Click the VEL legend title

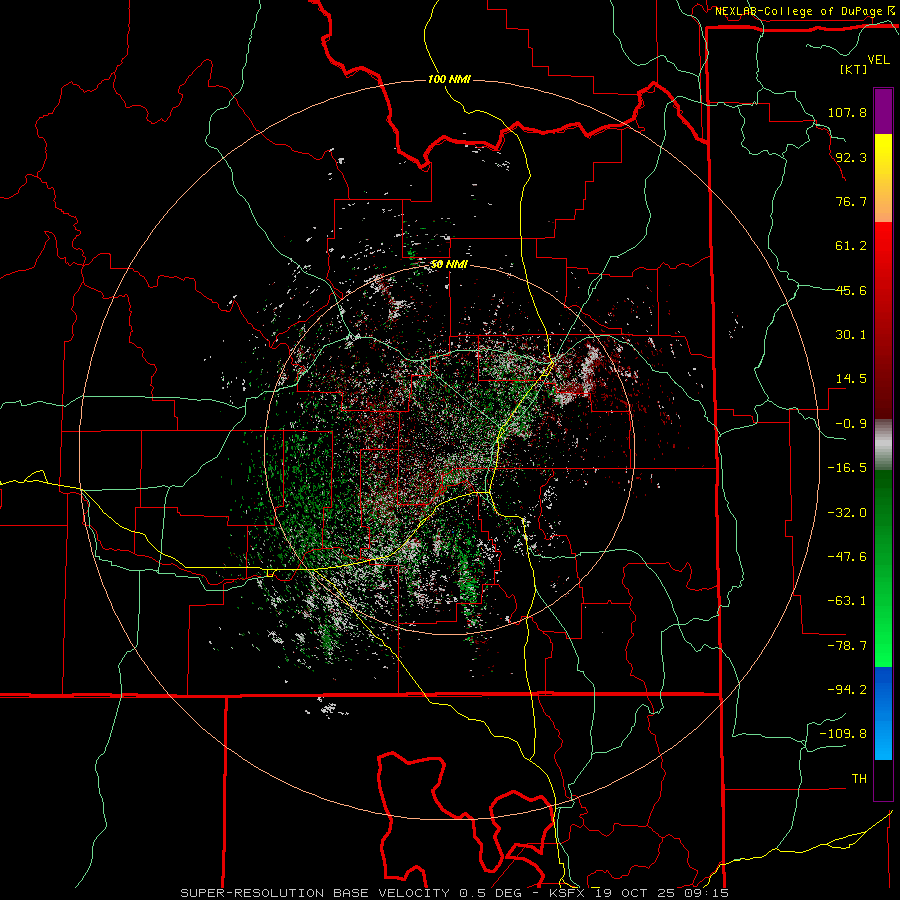879,60
